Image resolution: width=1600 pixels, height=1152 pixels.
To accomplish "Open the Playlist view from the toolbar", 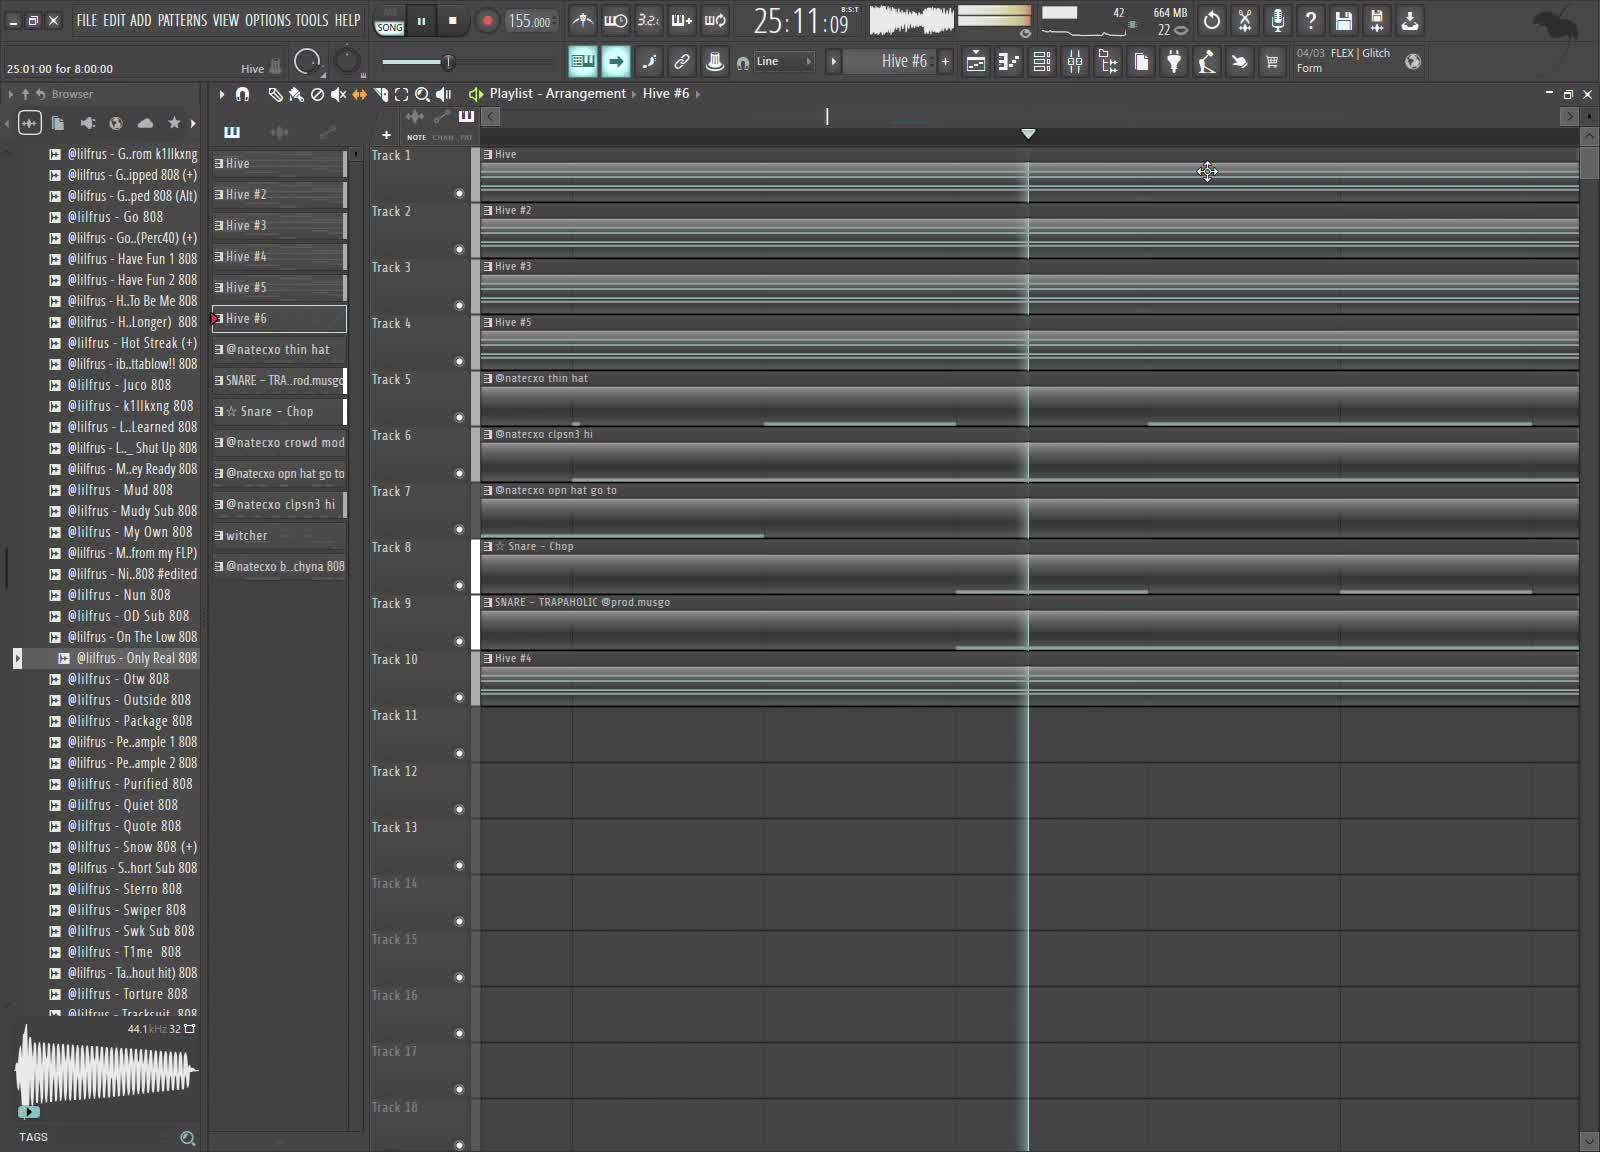I will click(x=975, y=62).
